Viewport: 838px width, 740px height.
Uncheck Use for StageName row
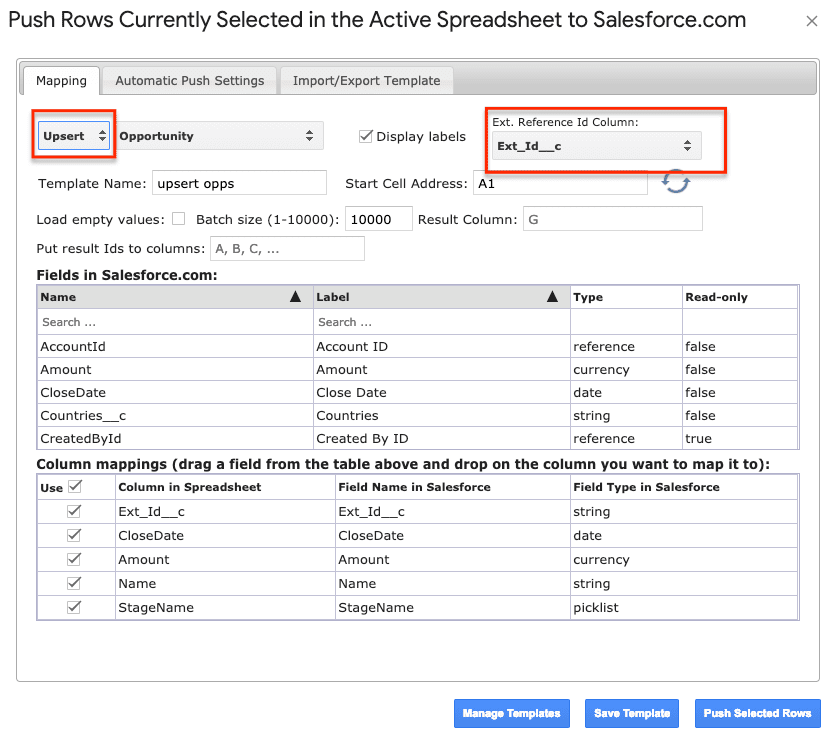tap(74, 607)
